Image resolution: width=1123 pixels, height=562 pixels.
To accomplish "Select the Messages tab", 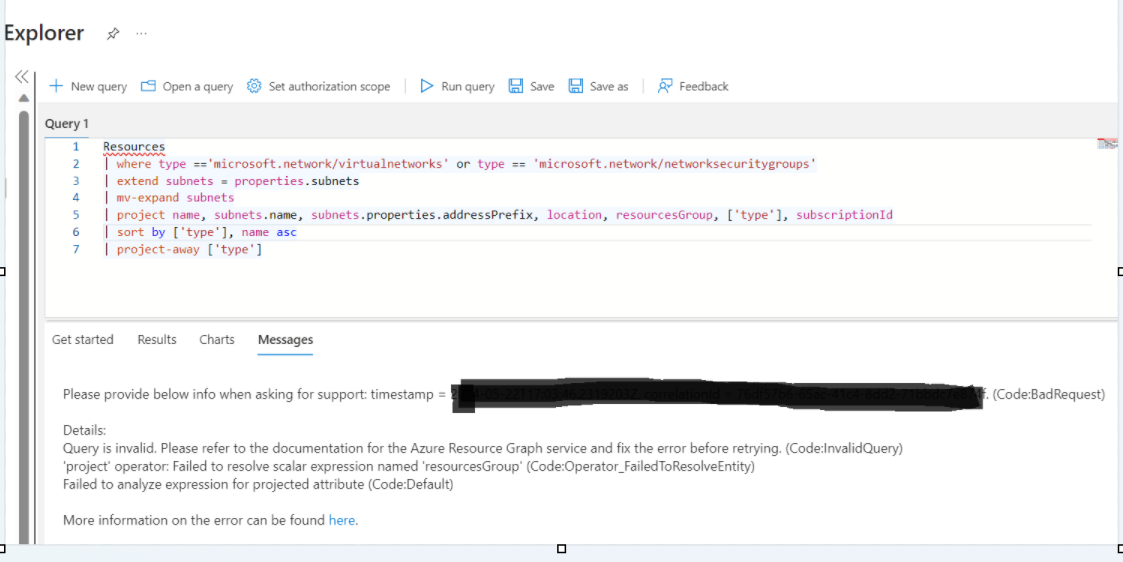I will tap(285, 339).
